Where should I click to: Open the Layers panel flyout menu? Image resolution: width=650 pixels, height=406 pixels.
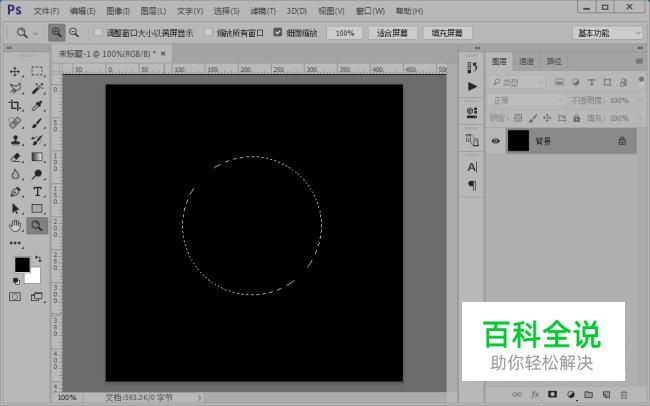click(x=639, y=61)
